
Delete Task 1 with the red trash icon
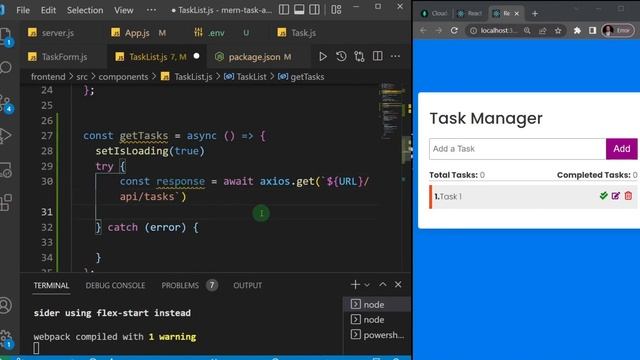(x=628, y=196)
